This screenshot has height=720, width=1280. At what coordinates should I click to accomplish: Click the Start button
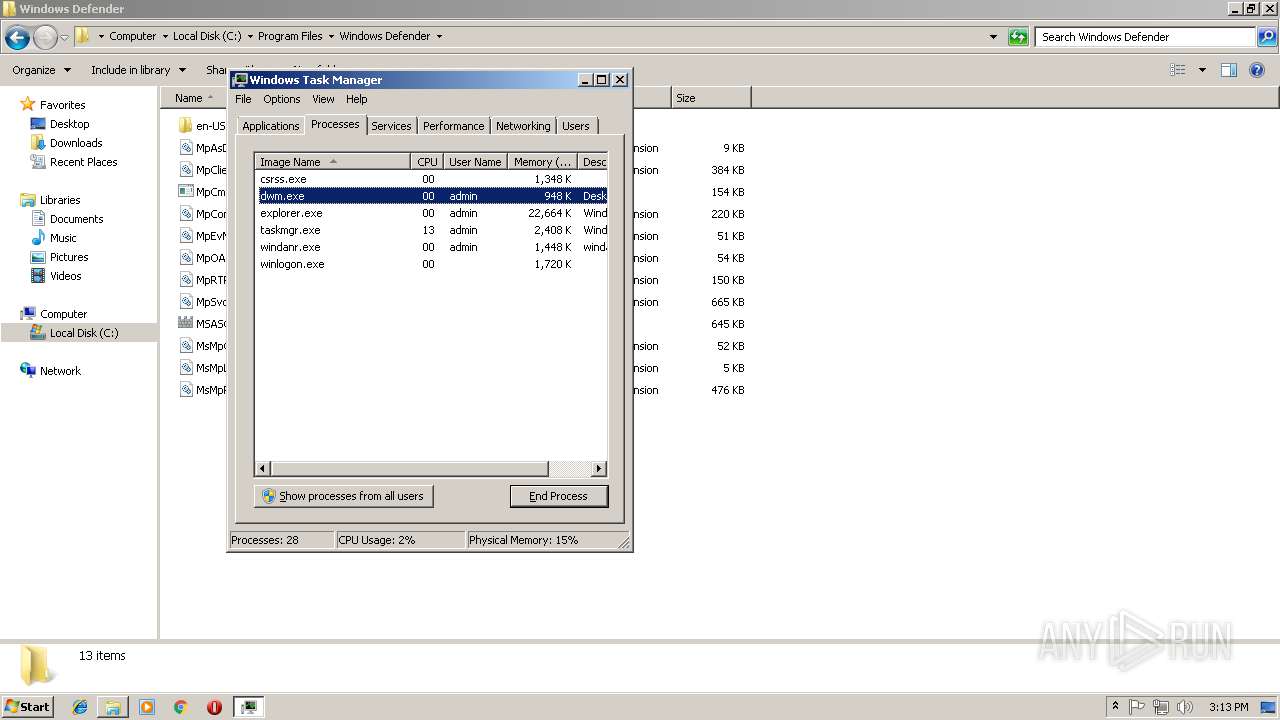point(27,706)
